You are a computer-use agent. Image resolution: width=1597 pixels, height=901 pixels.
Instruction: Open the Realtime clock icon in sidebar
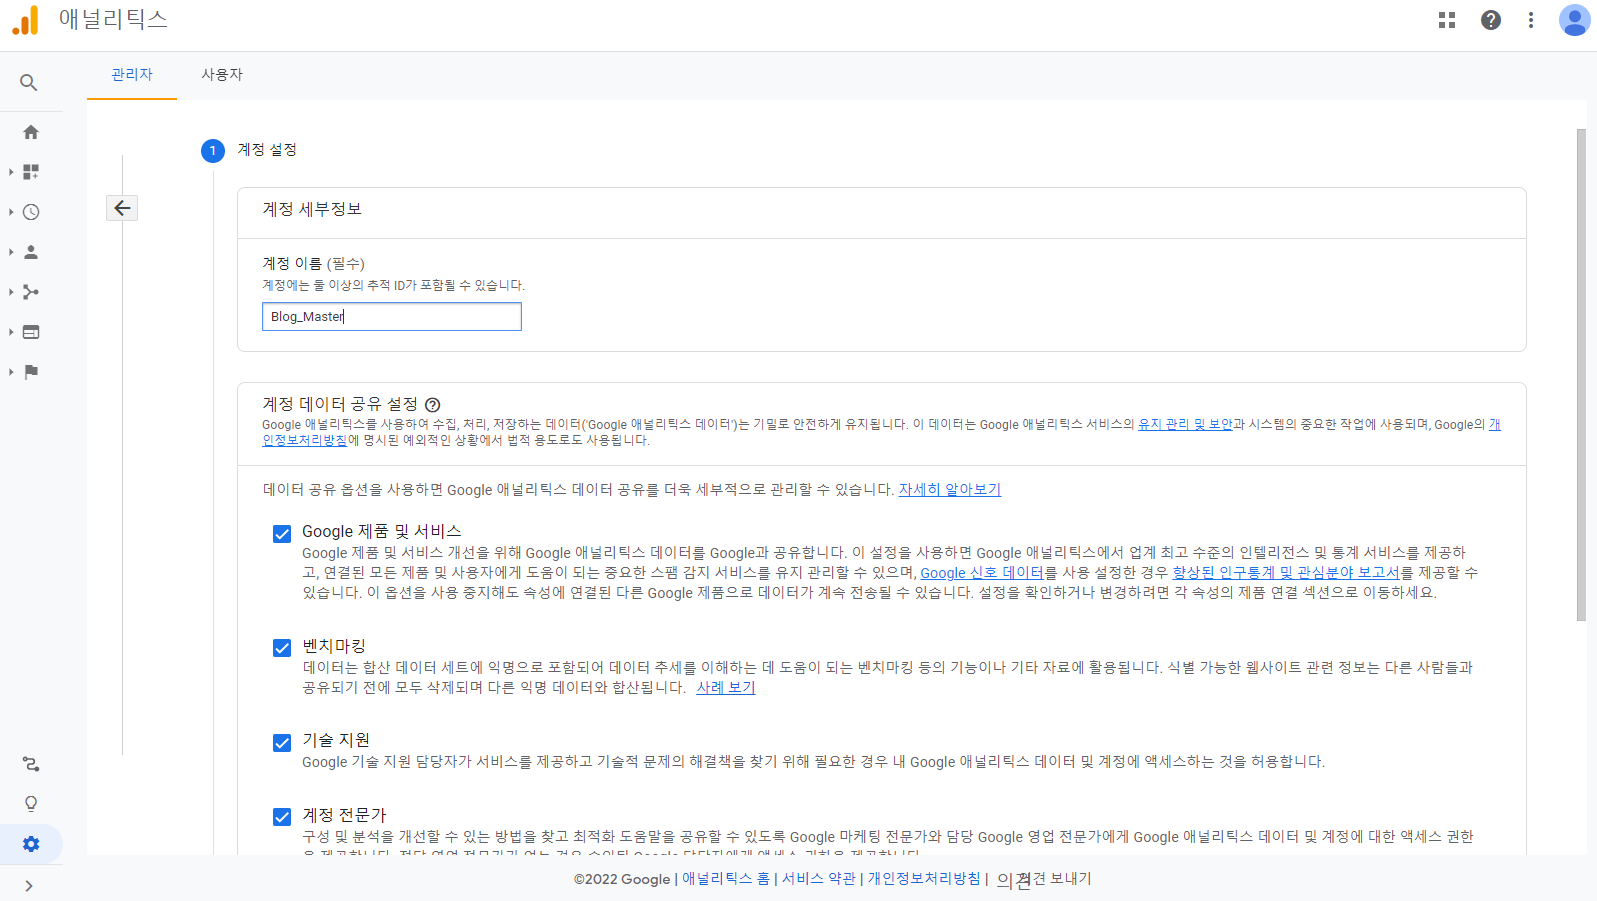31,212
